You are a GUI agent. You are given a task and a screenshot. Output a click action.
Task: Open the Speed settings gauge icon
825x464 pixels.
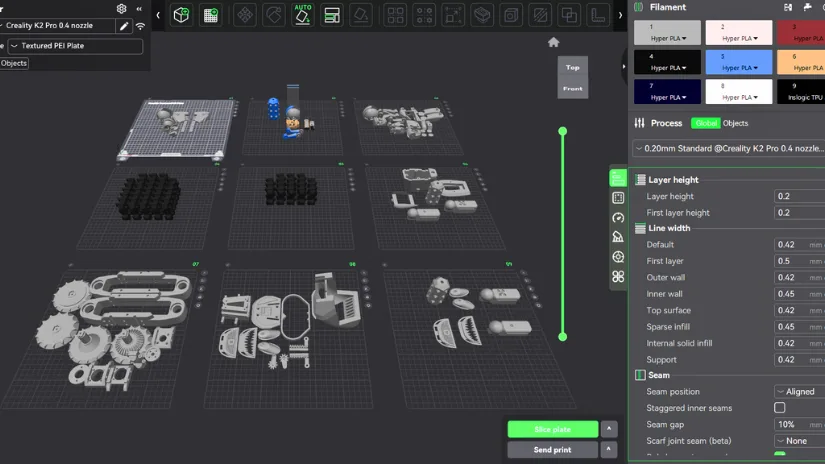(x=618, y=217)
